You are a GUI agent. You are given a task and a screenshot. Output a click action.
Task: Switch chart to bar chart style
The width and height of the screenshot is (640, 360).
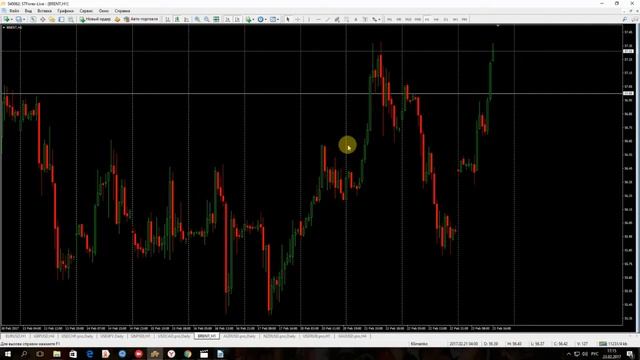tap(168, 19)
